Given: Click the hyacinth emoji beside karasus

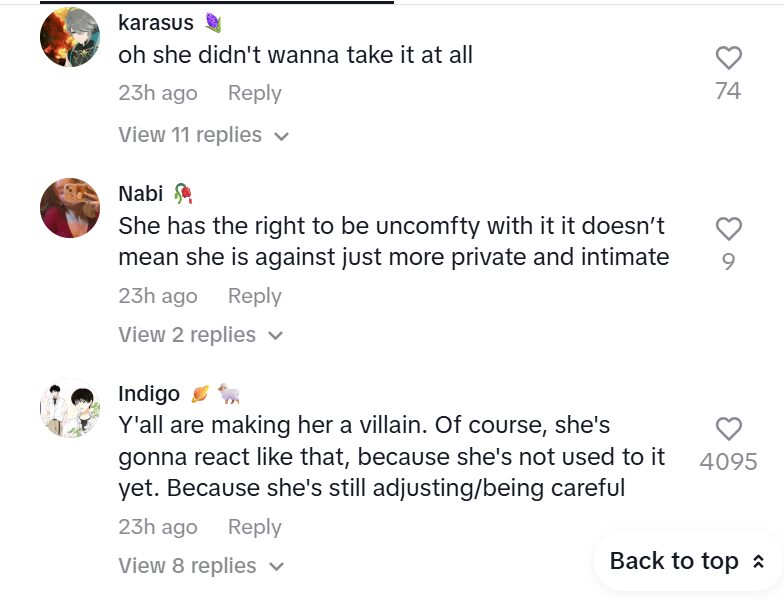Looking at the screenshot, I should [x=213, y=22].
